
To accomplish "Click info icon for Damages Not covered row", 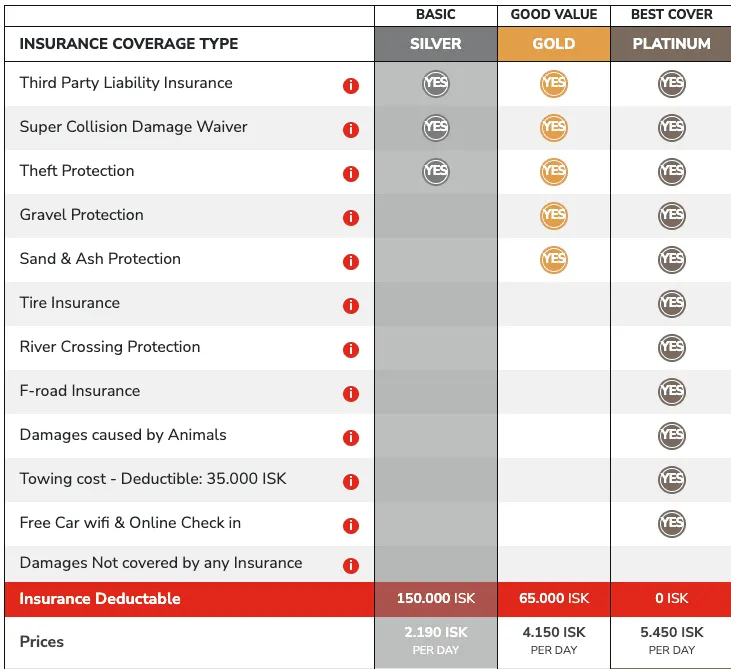I will (351, 566).
